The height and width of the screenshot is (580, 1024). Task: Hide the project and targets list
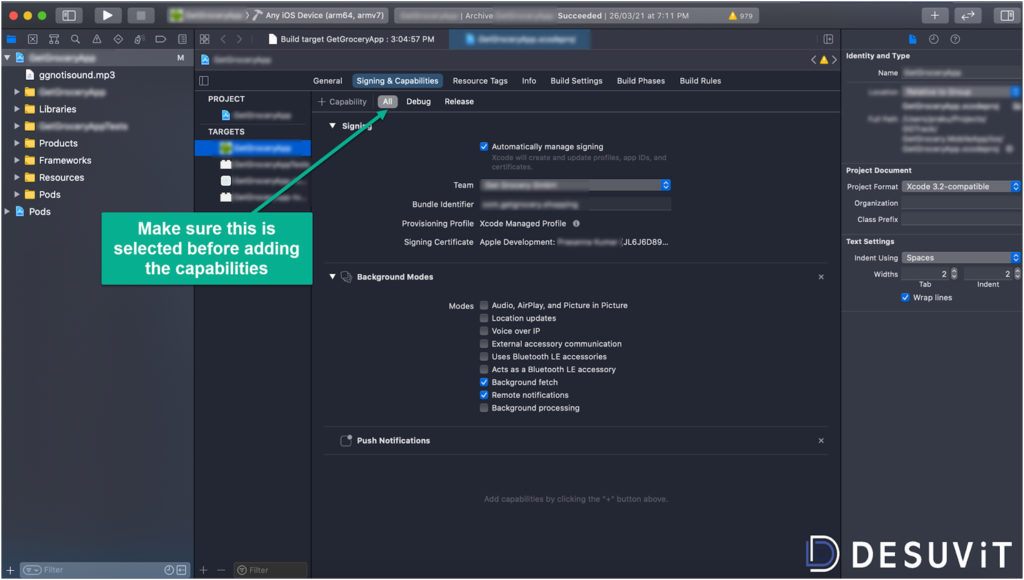click(204, 81)
